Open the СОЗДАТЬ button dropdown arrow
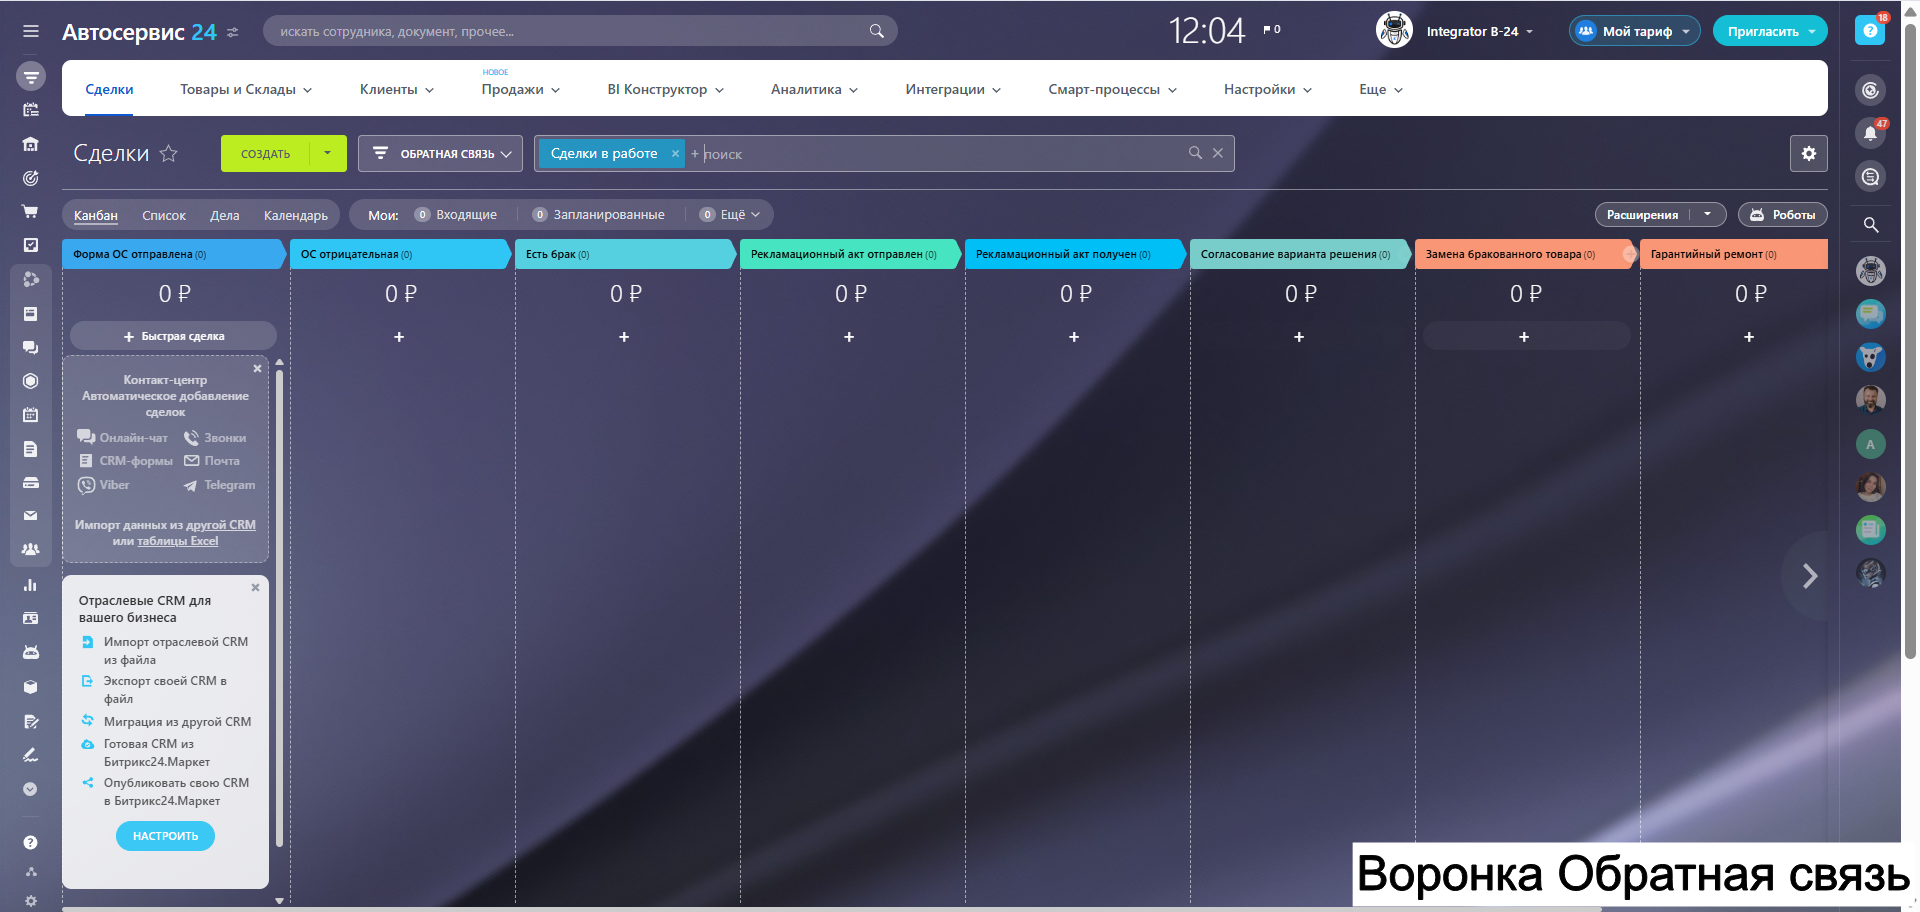Viewport: 1920px width, 912px height. pyautogui.click(x=328, y=153)
